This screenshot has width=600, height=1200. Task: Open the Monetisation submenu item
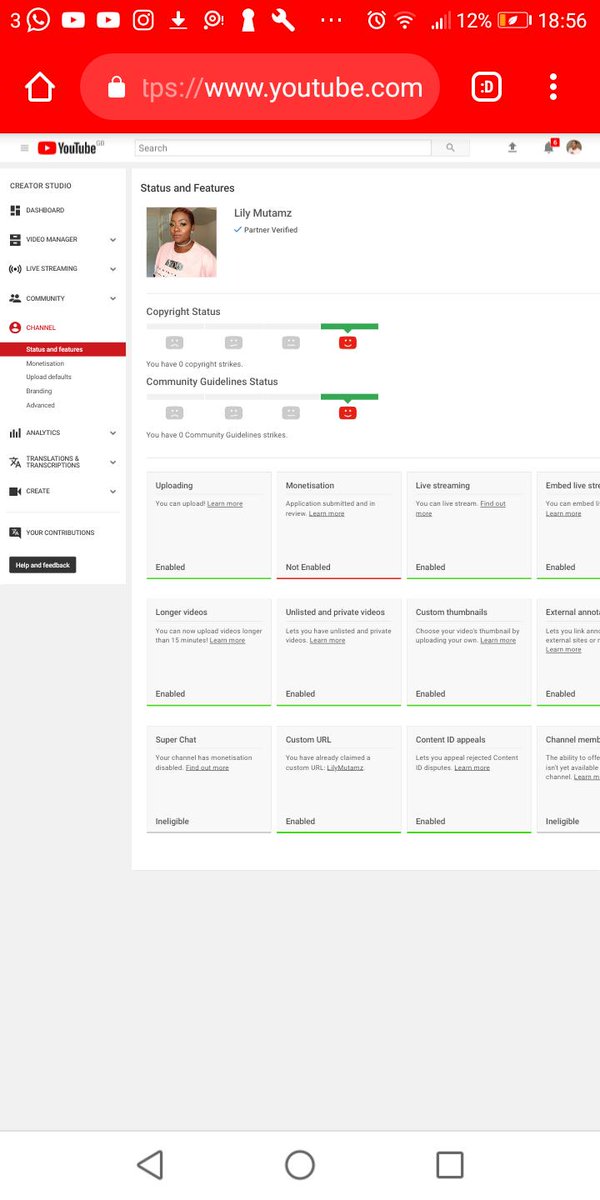point(45,364)
